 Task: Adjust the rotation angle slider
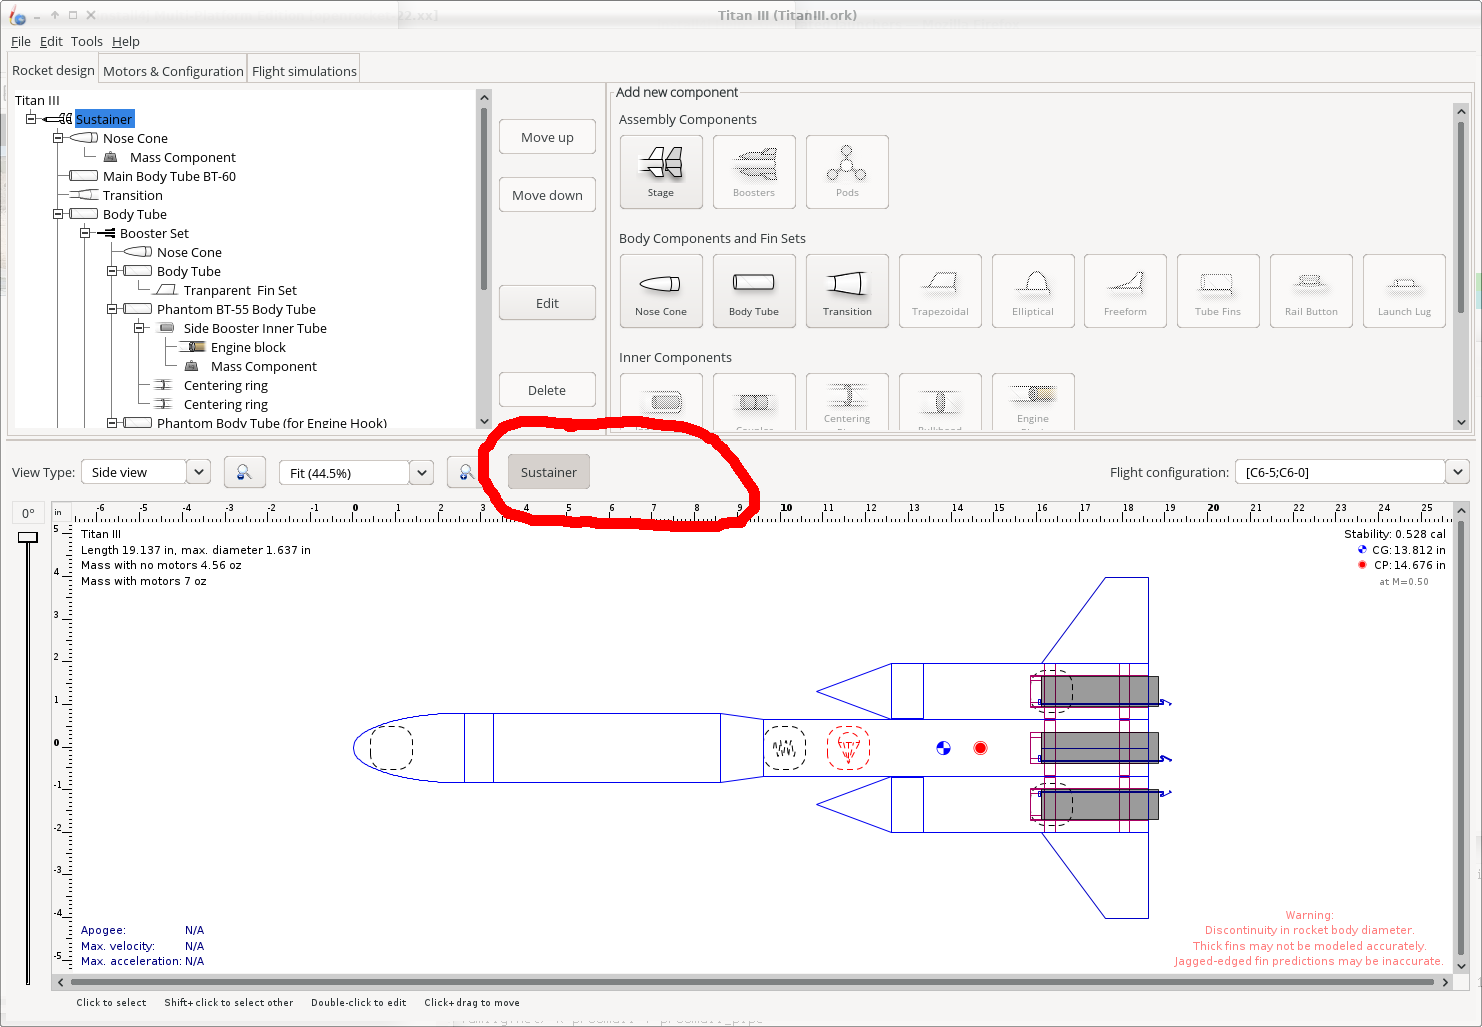click(27, 538)
